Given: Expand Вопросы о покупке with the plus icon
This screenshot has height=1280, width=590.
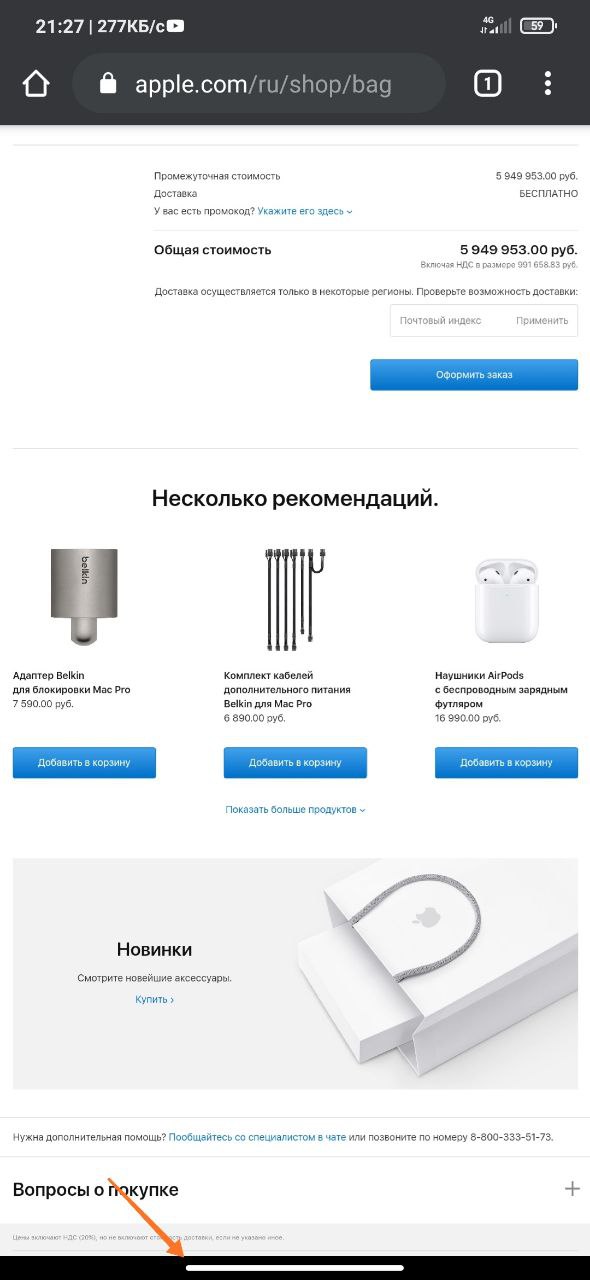Looking at the screenshot, I should click(572, 1189).
